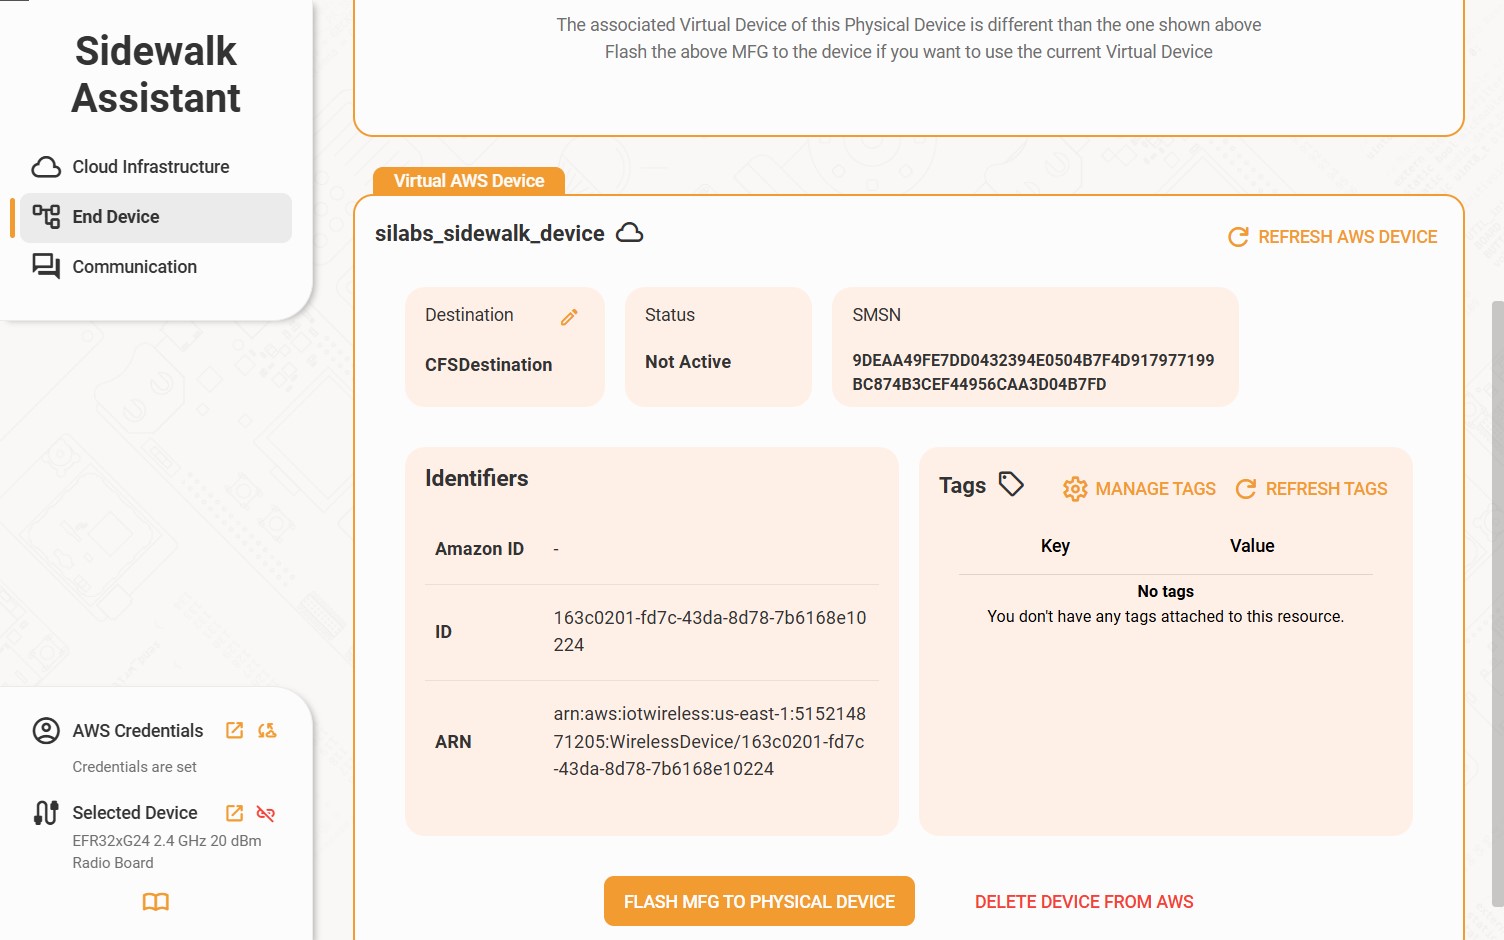
Task: Click Refresh Tags button
Action: click(x=1312, y=489)
